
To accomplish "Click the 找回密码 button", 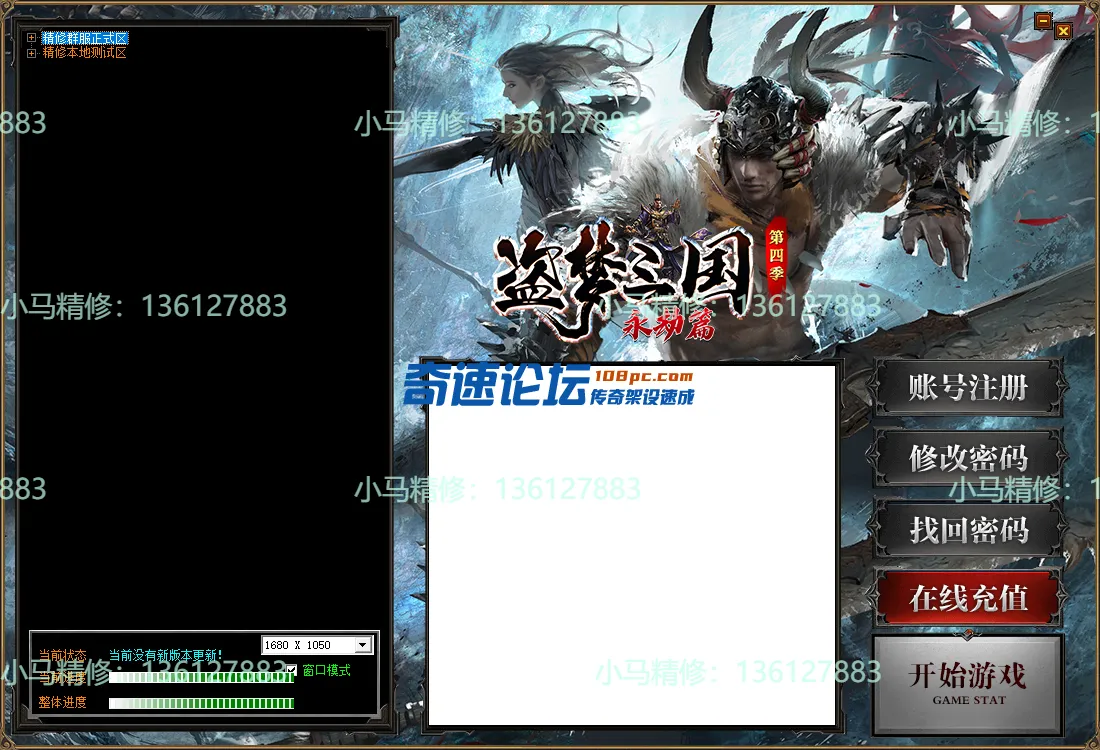I will (x=968, y=529).
